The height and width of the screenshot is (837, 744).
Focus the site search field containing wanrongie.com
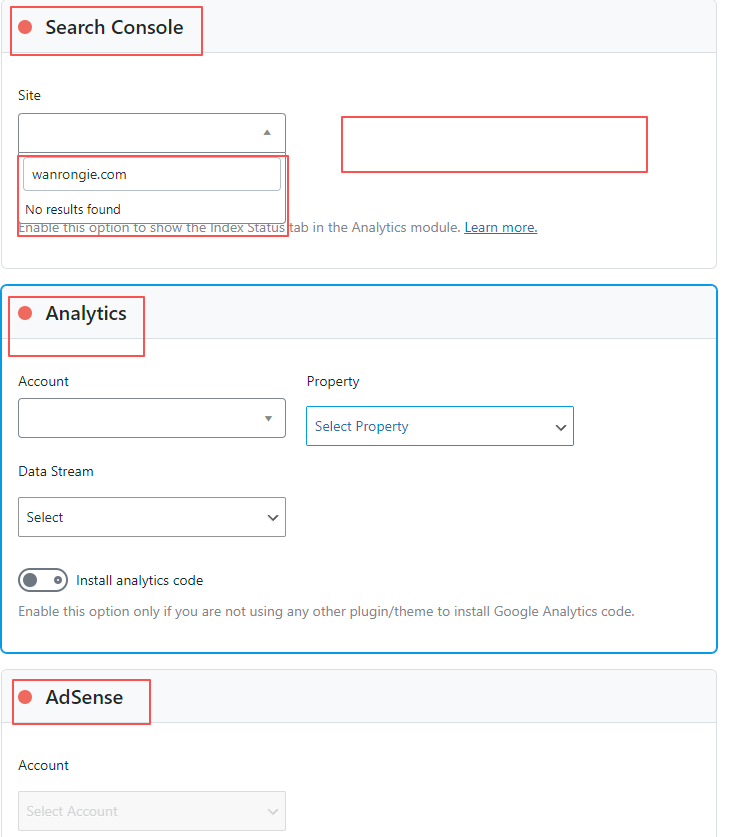pyautogui.click(x=152, y=174)
